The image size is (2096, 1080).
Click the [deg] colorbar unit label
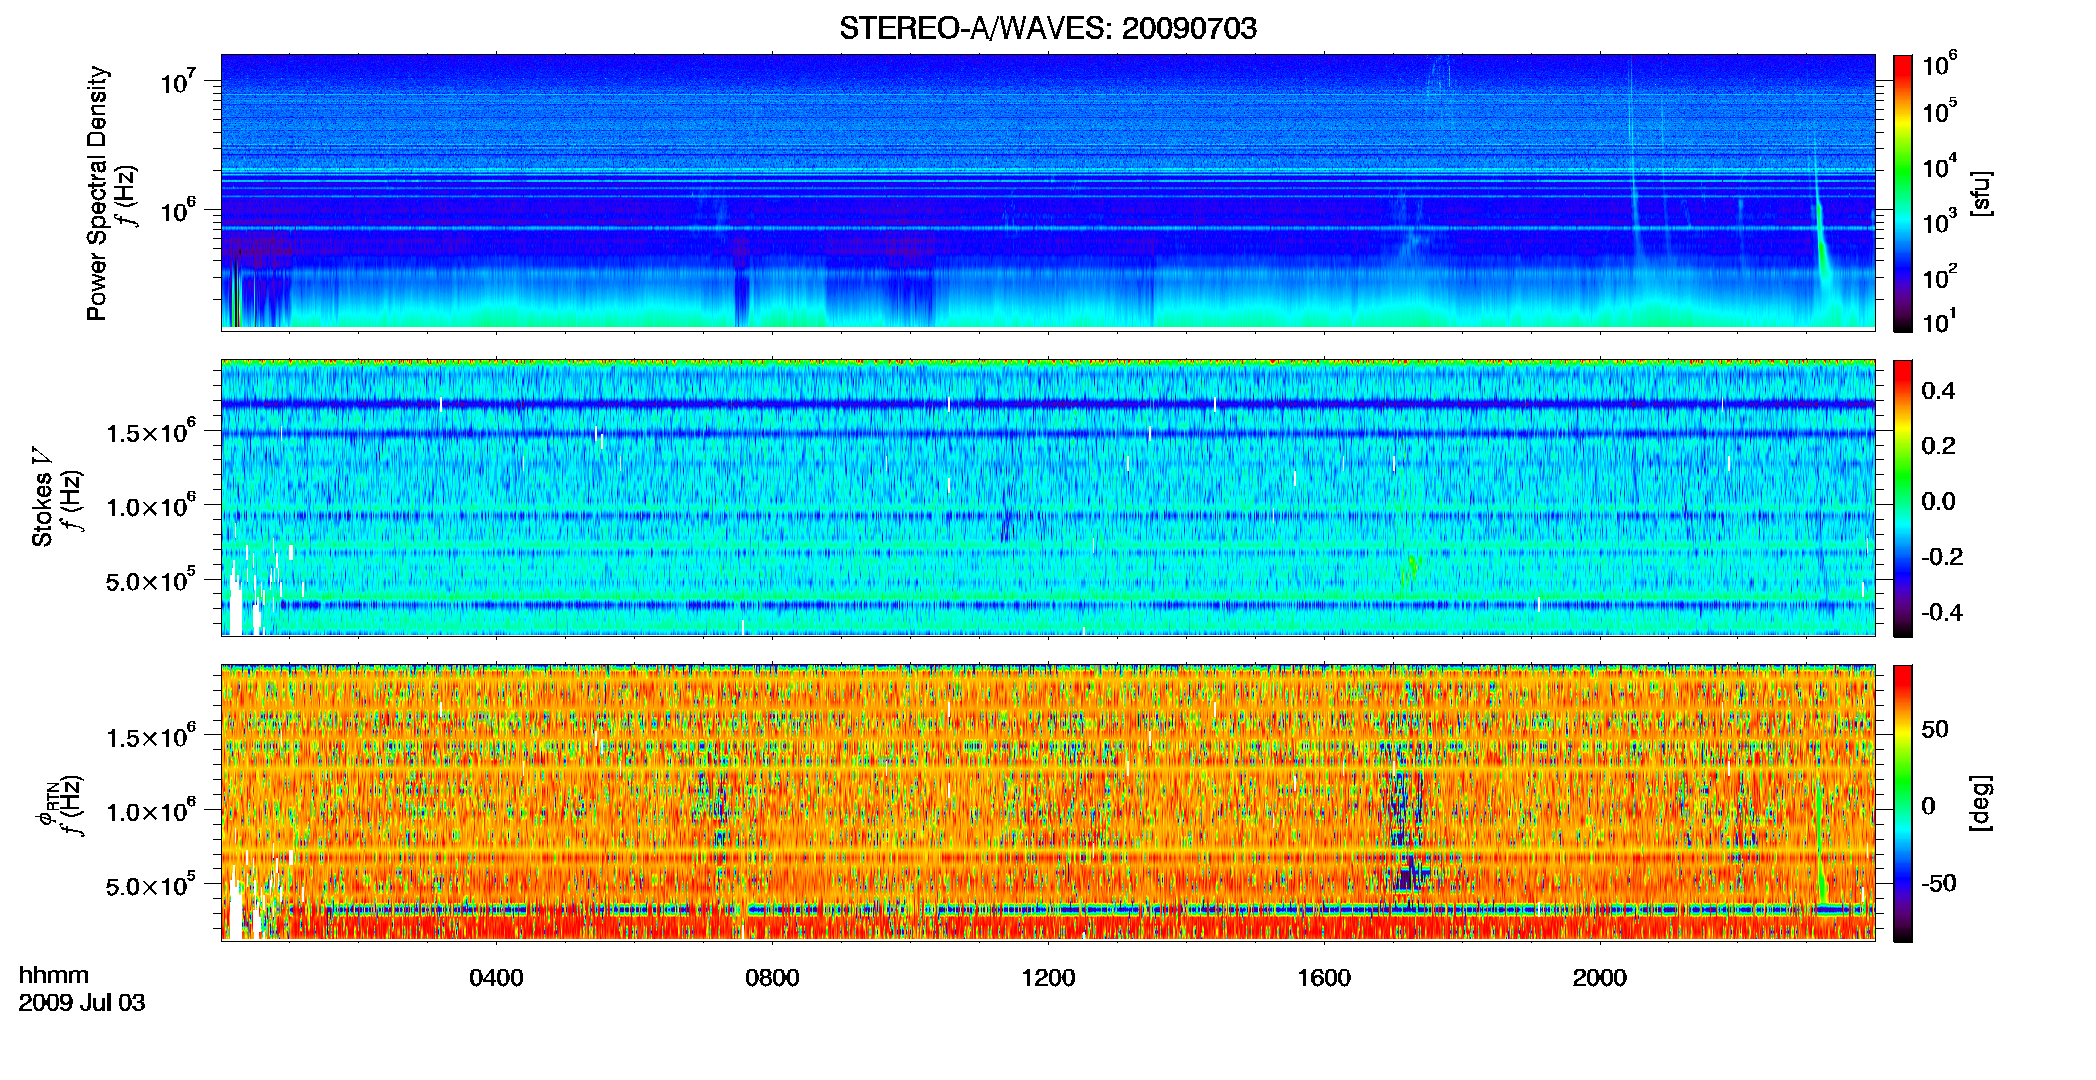tap(1981, 803)
